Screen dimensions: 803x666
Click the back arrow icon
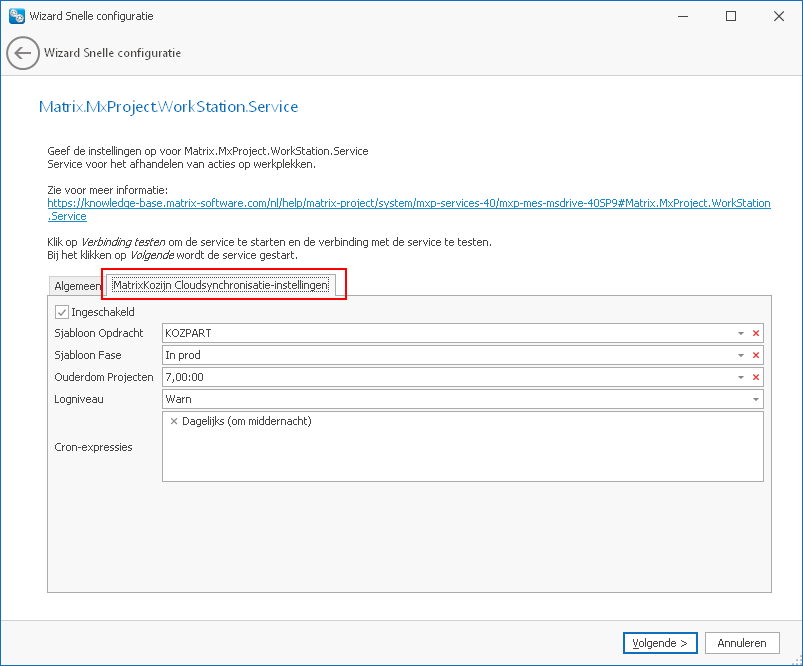[23, 53]
